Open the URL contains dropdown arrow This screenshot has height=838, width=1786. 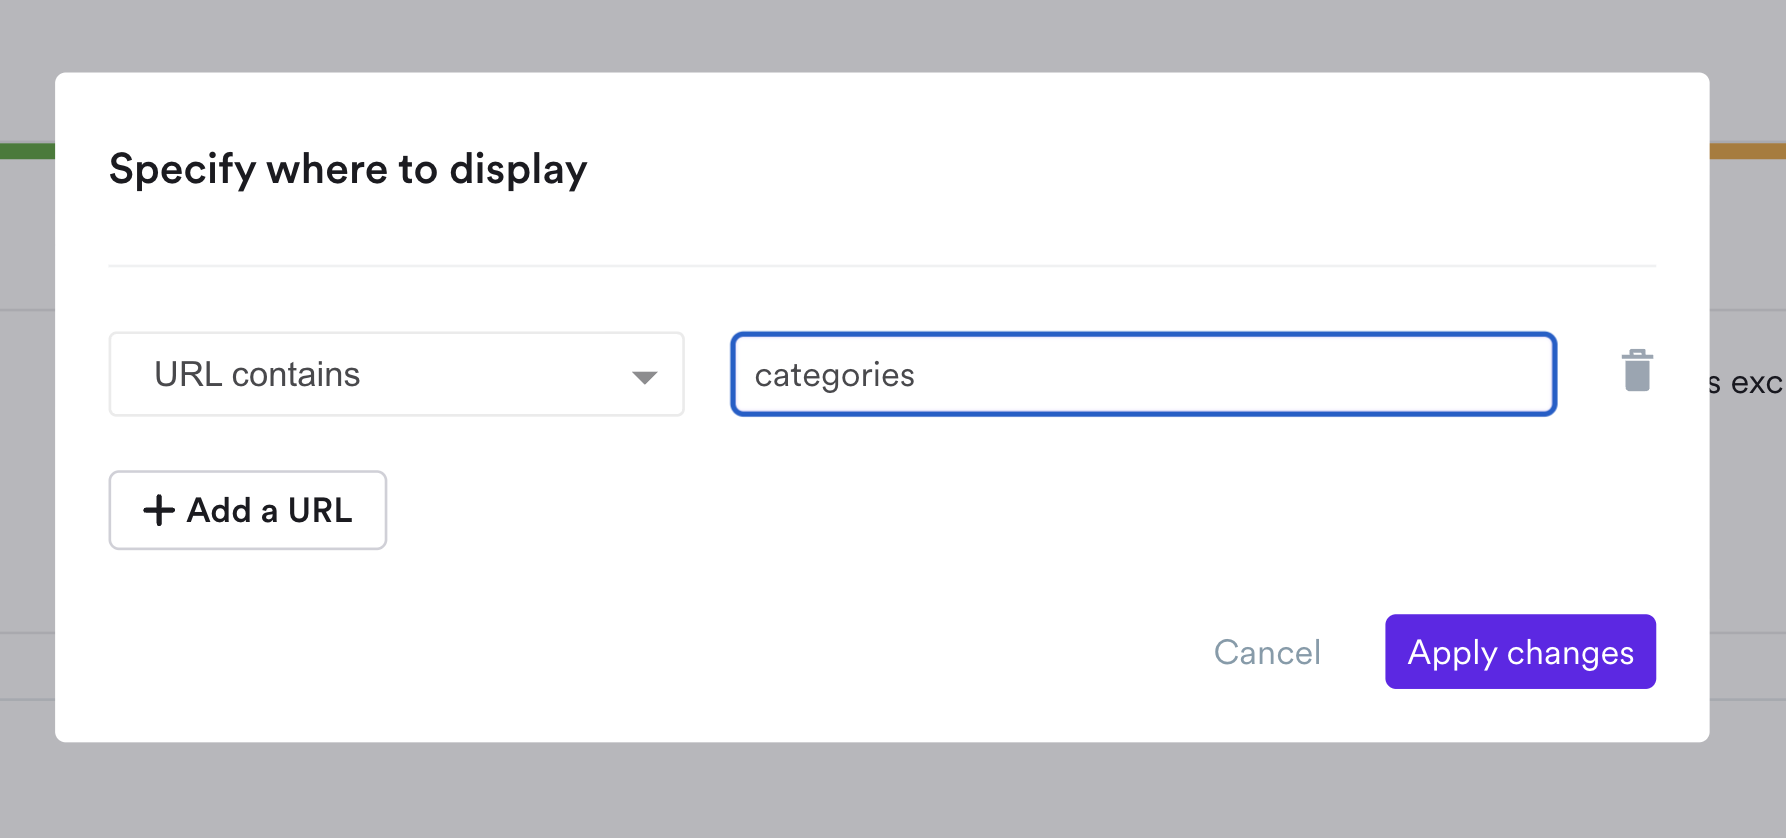click(644, 377)
